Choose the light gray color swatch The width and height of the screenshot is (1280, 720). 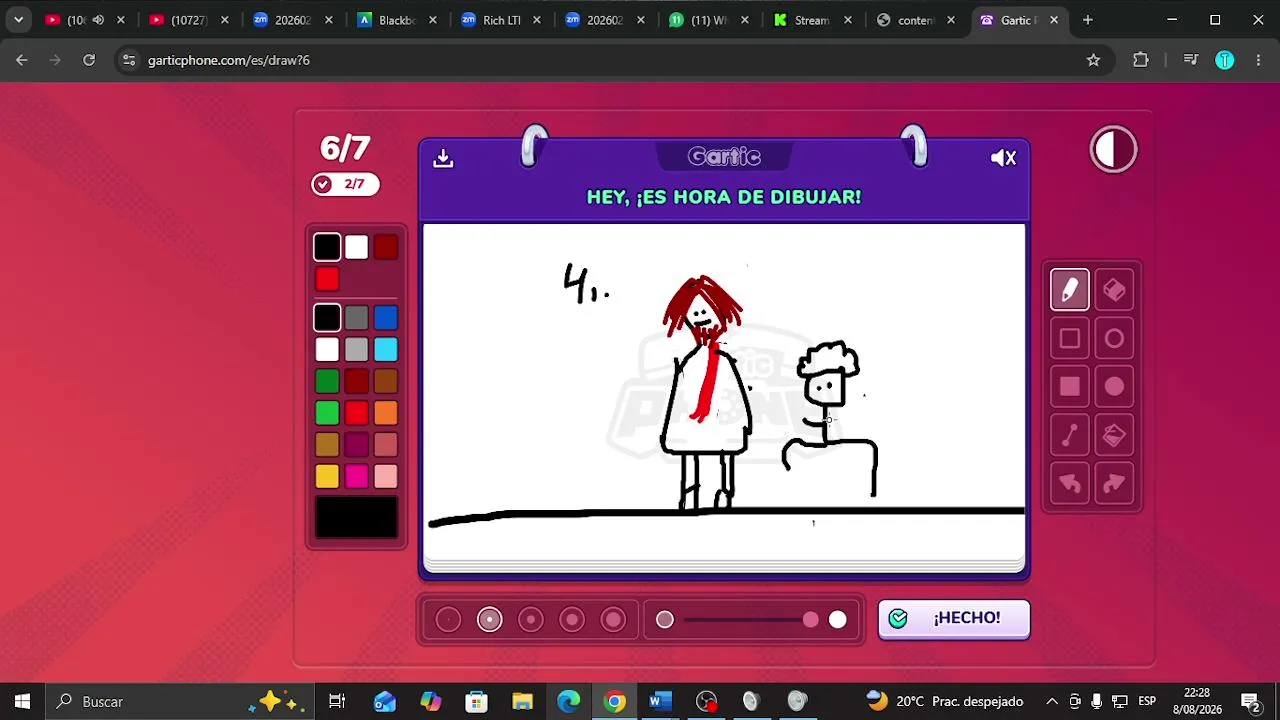[x=356, y=350]
